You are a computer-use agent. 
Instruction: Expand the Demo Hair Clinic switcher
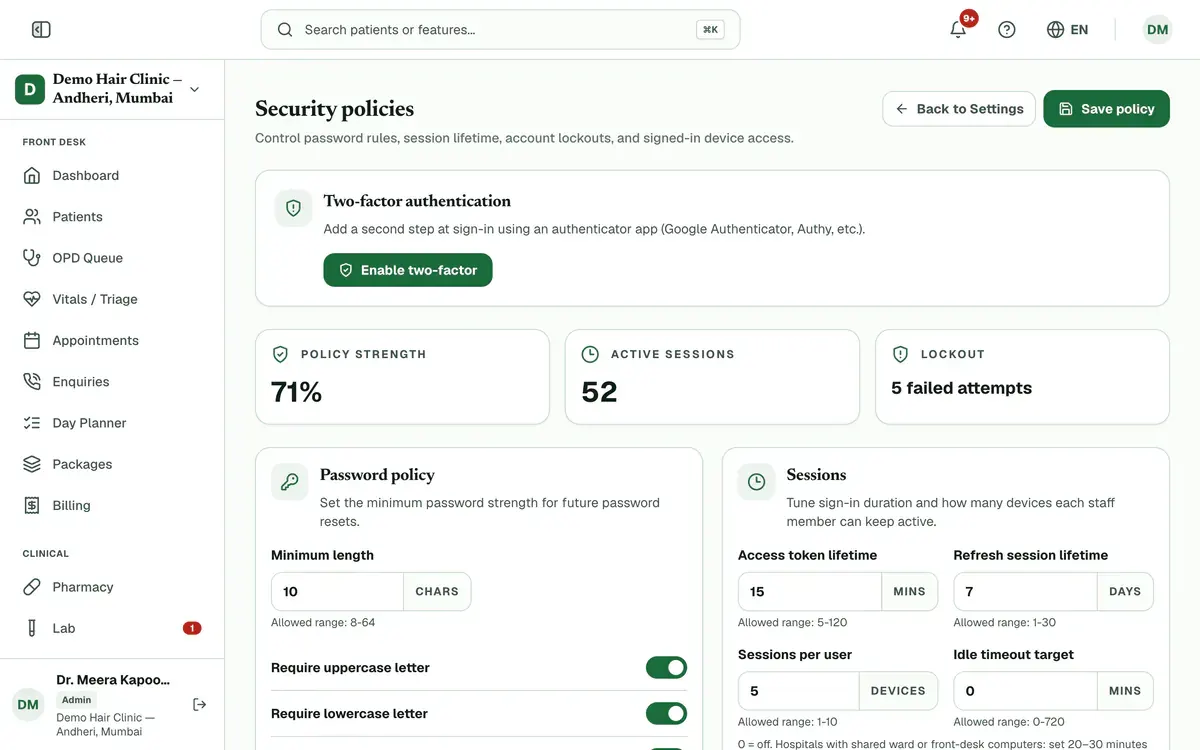(x=112, y=89)
